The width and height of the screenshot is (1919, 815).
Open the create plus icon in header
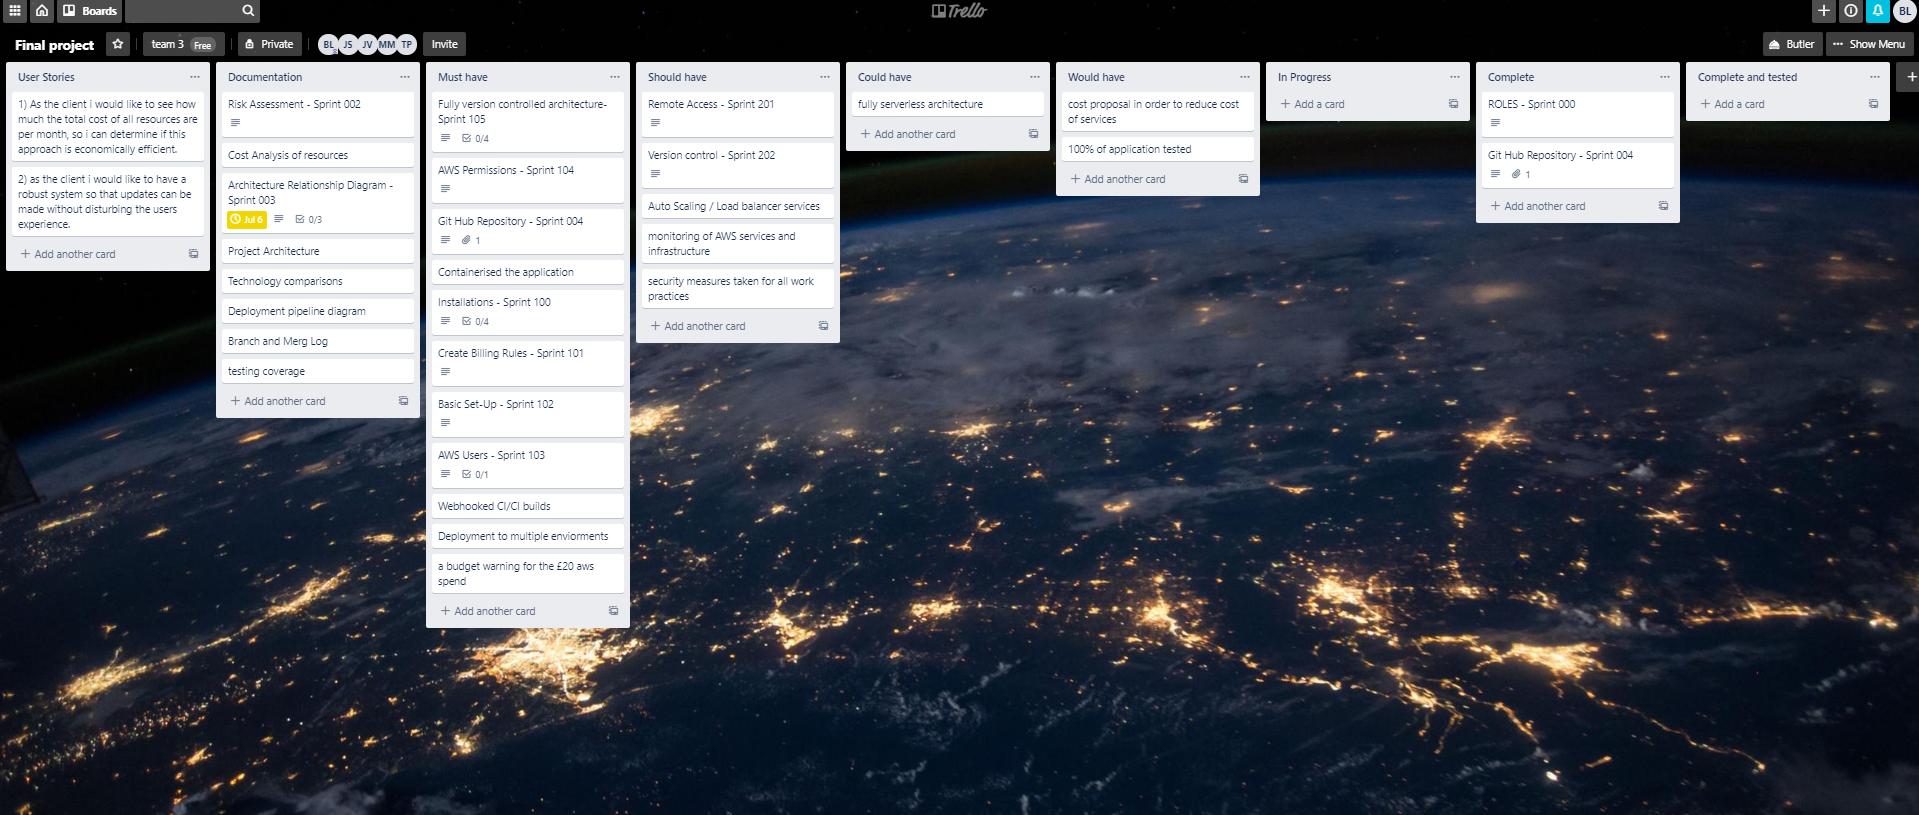point(1824,11)
